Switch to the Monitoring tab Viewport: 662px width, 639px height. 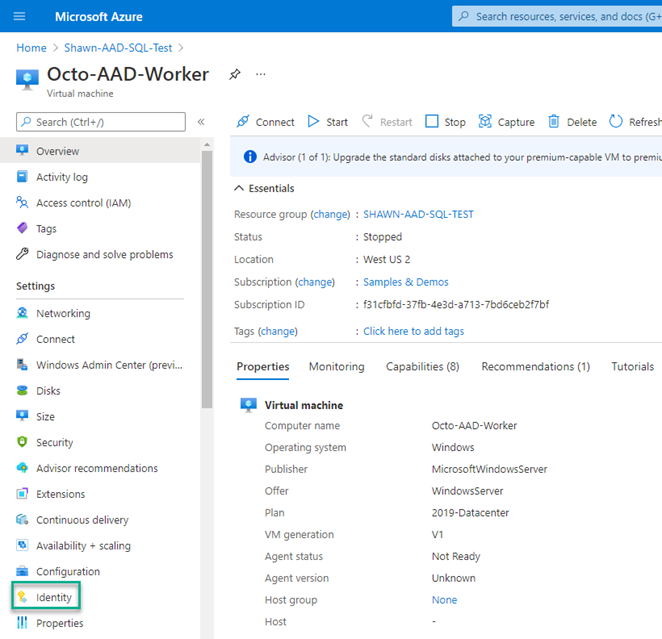336,367
